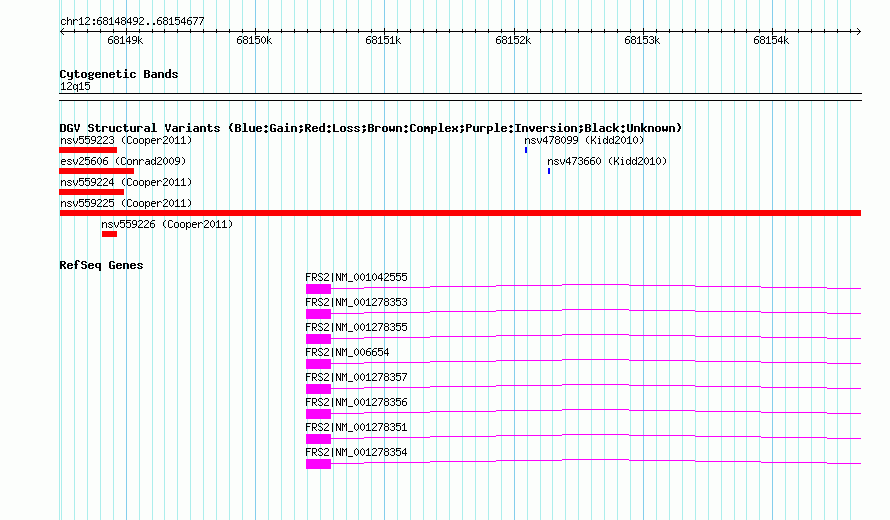Click the nsv478099 (Kidd2010) variant label

[584, 140]
